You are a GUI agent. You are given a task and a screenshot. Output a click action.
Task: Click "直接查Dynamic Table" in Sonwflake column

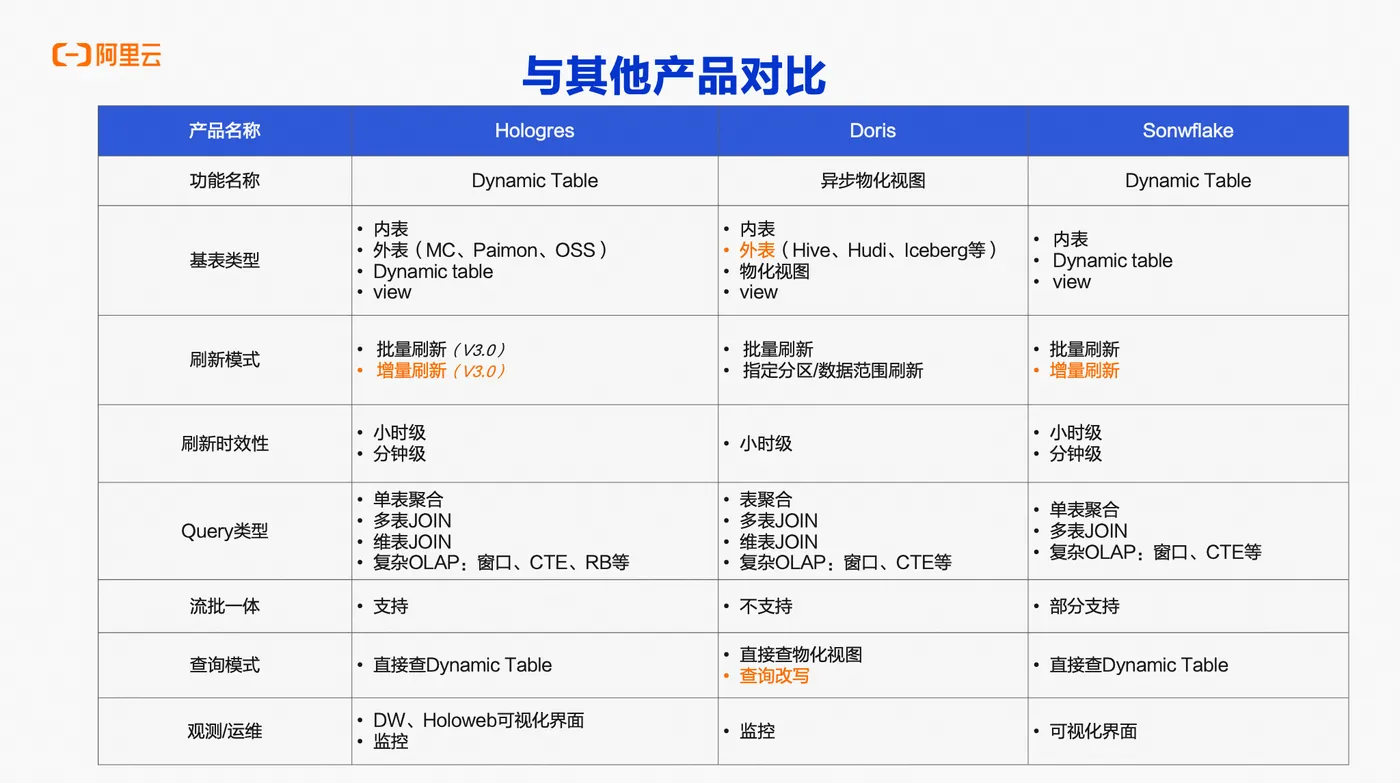pos(1138,665)
